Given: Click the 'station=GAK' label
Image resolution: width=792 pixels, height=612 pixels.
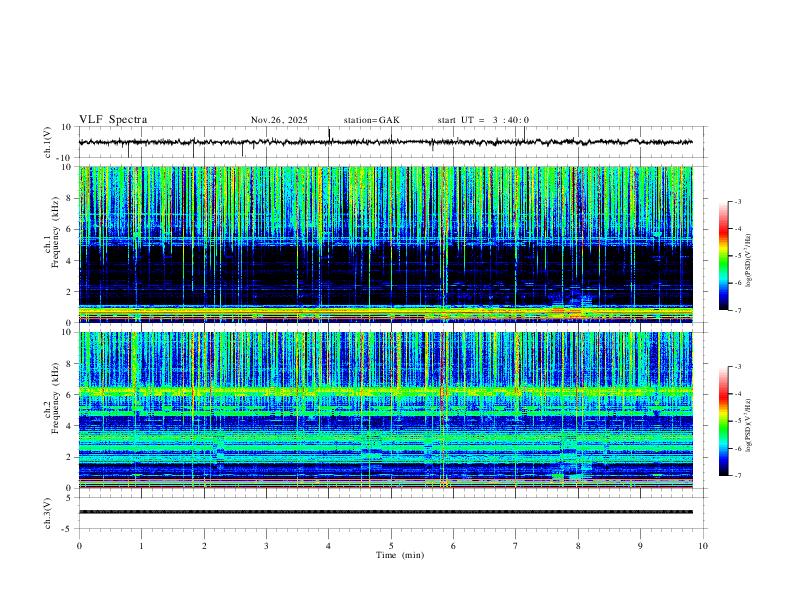Looking at the screenshot, I should click(371, 120).
